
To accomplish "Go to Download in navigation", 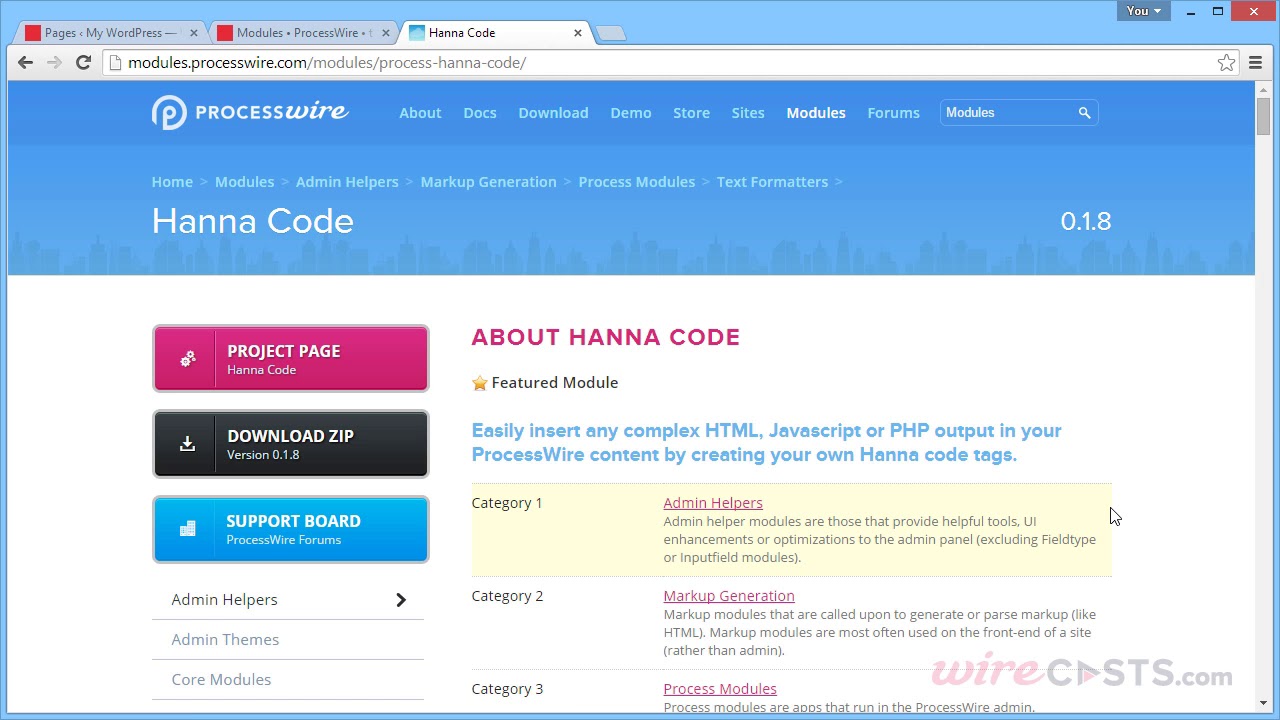I will pos(553,113).
